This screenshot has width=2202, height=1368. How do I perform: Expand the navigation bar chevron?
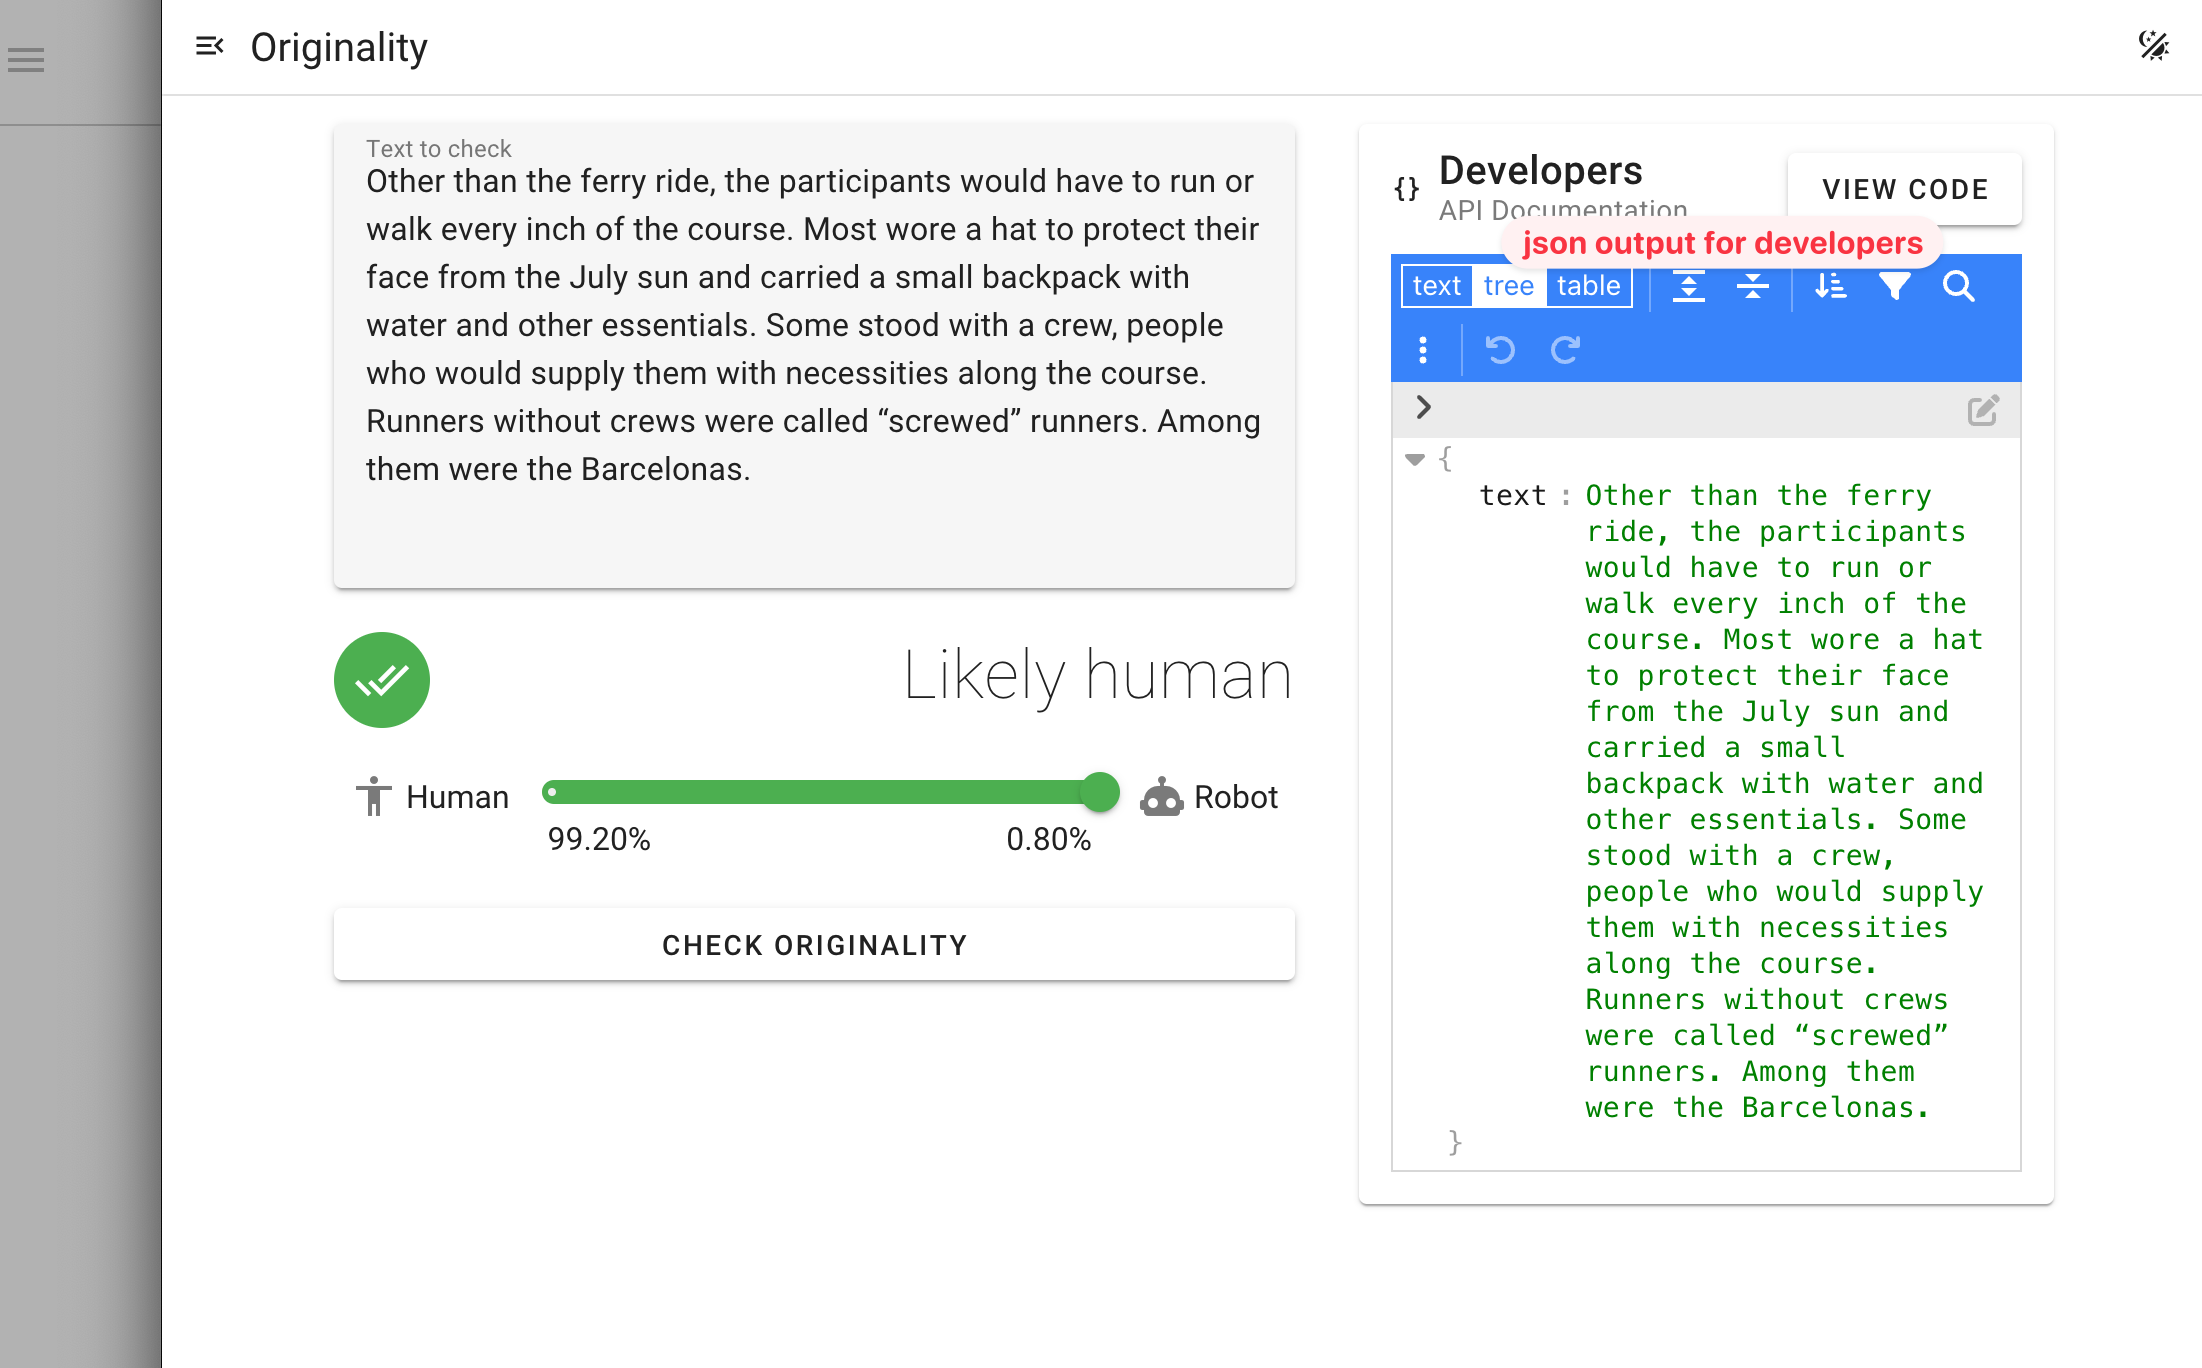click(1424, 407)
